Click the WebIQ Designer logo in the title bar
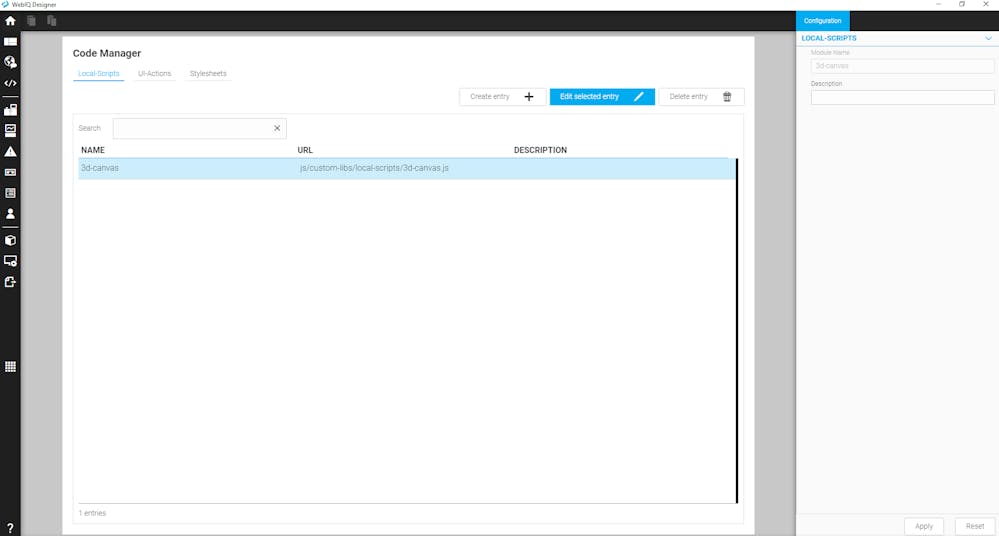Screen dimensions: 999x536 pyautogui.click(x=5, y=4)
